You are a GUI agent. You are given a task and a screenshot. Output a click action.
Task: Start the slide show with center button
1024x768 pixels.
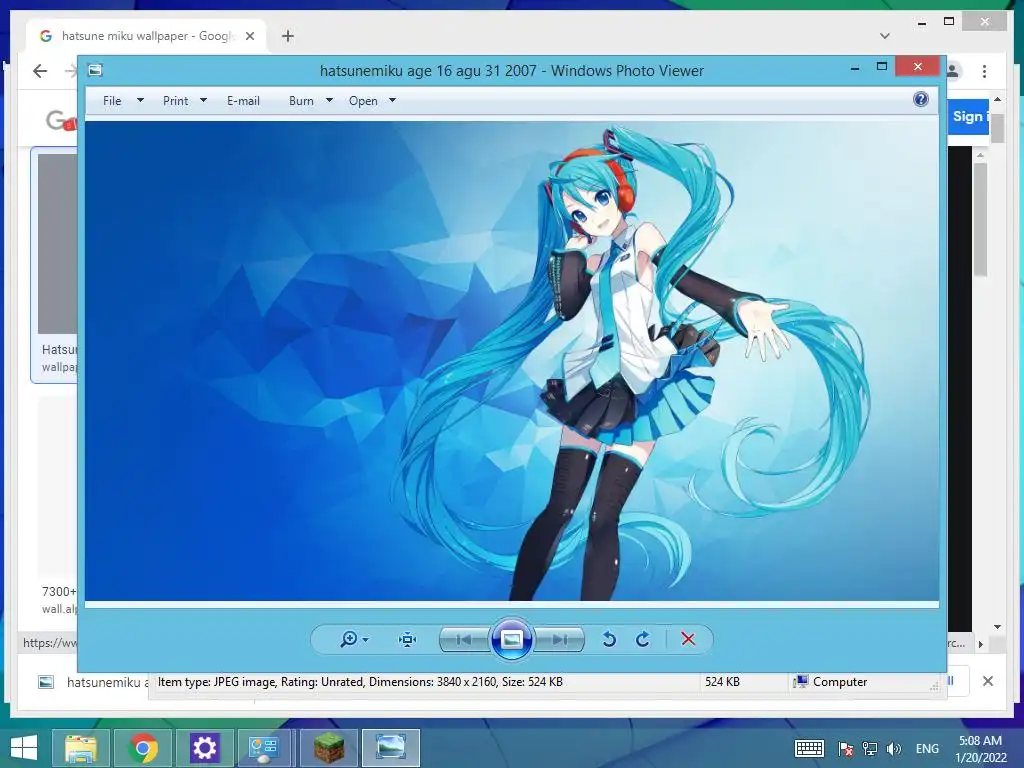pos(512,639)
